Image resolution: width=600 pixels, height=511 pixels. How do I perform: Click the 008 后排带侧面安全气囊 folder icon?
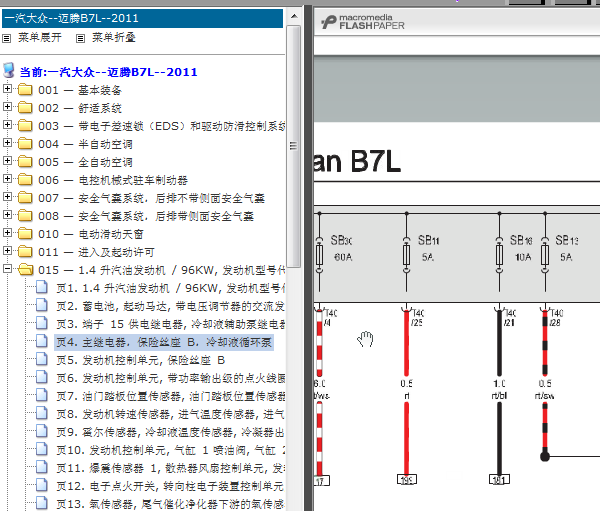coord(25,216)
